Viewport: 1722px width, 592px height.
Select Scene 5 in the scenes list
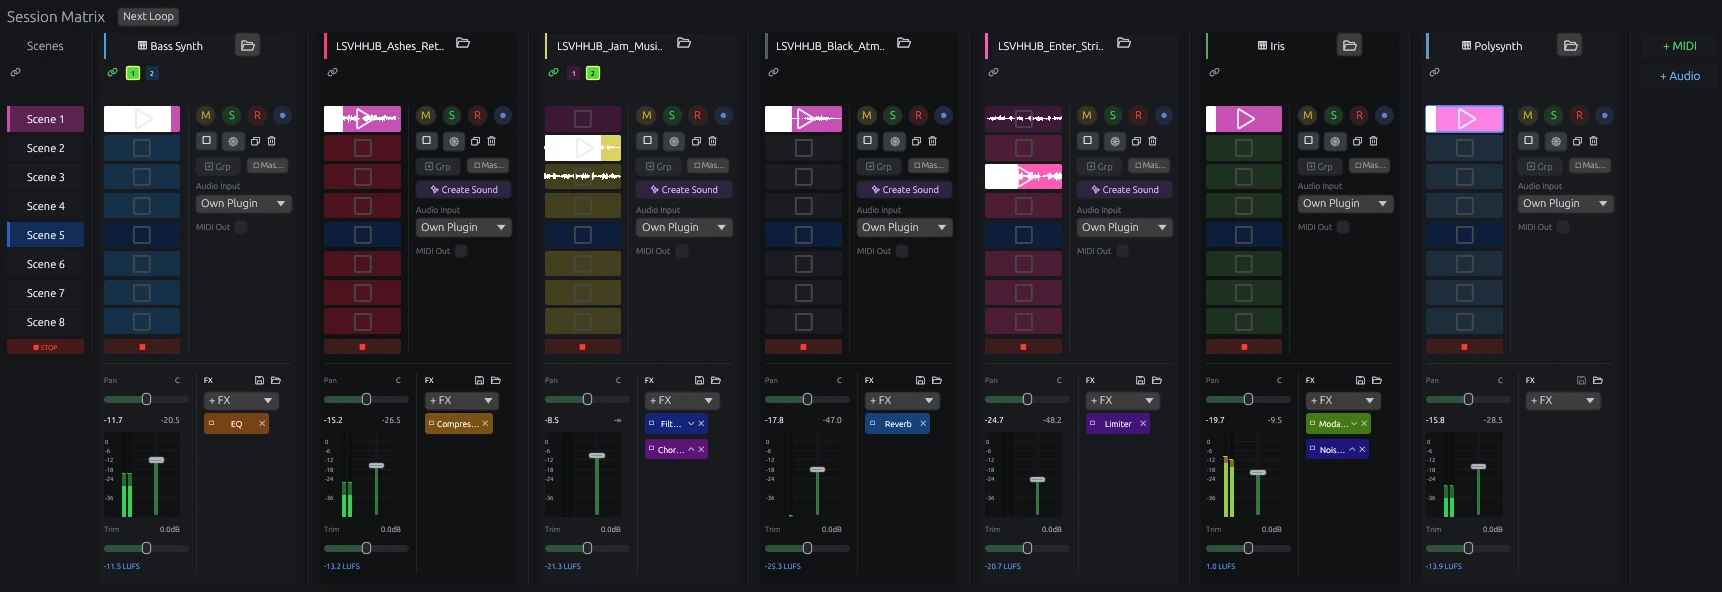coord(45,235)
